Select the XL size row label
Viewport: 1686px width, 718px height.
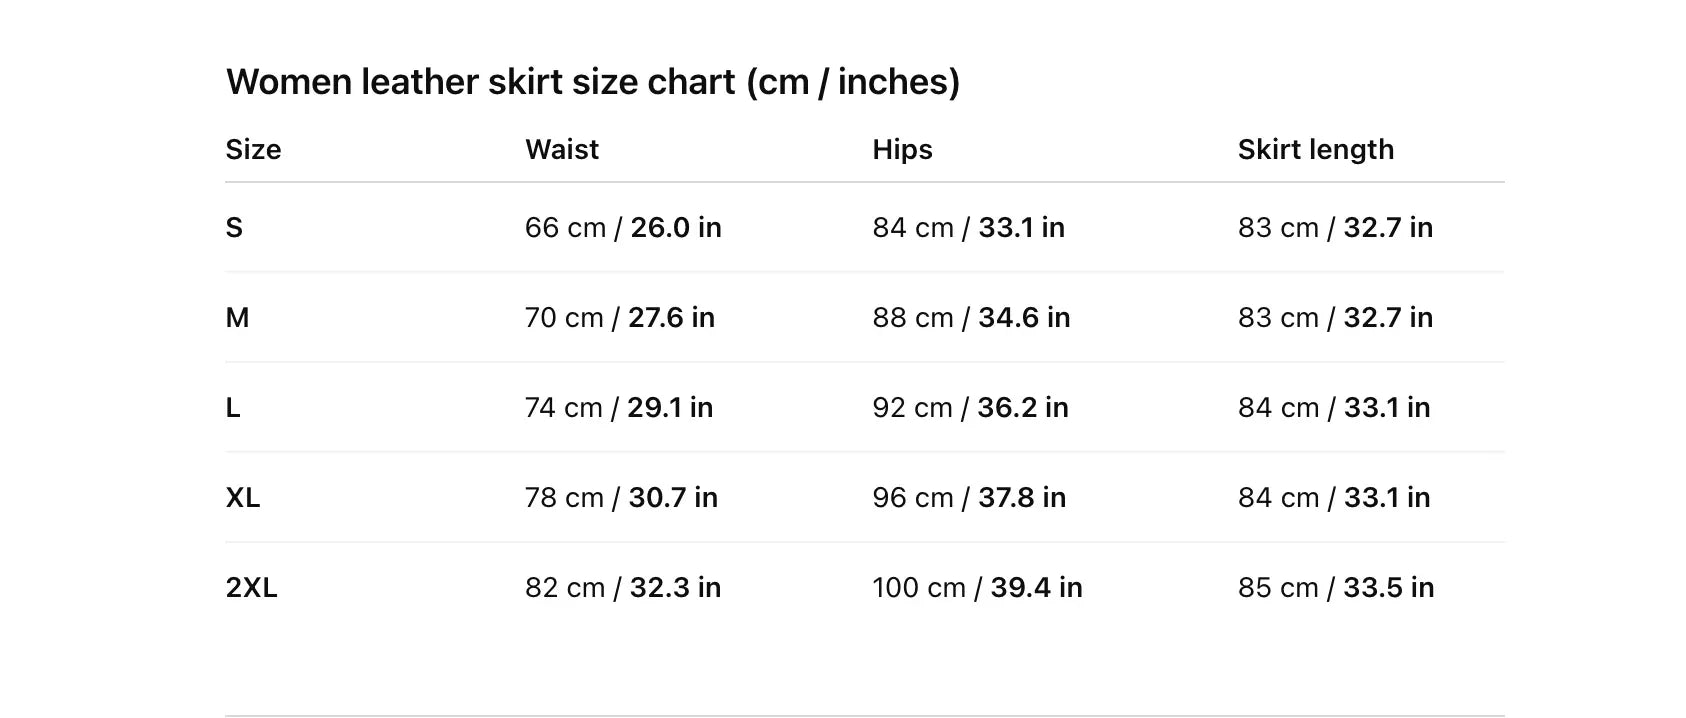click(243, 498)
